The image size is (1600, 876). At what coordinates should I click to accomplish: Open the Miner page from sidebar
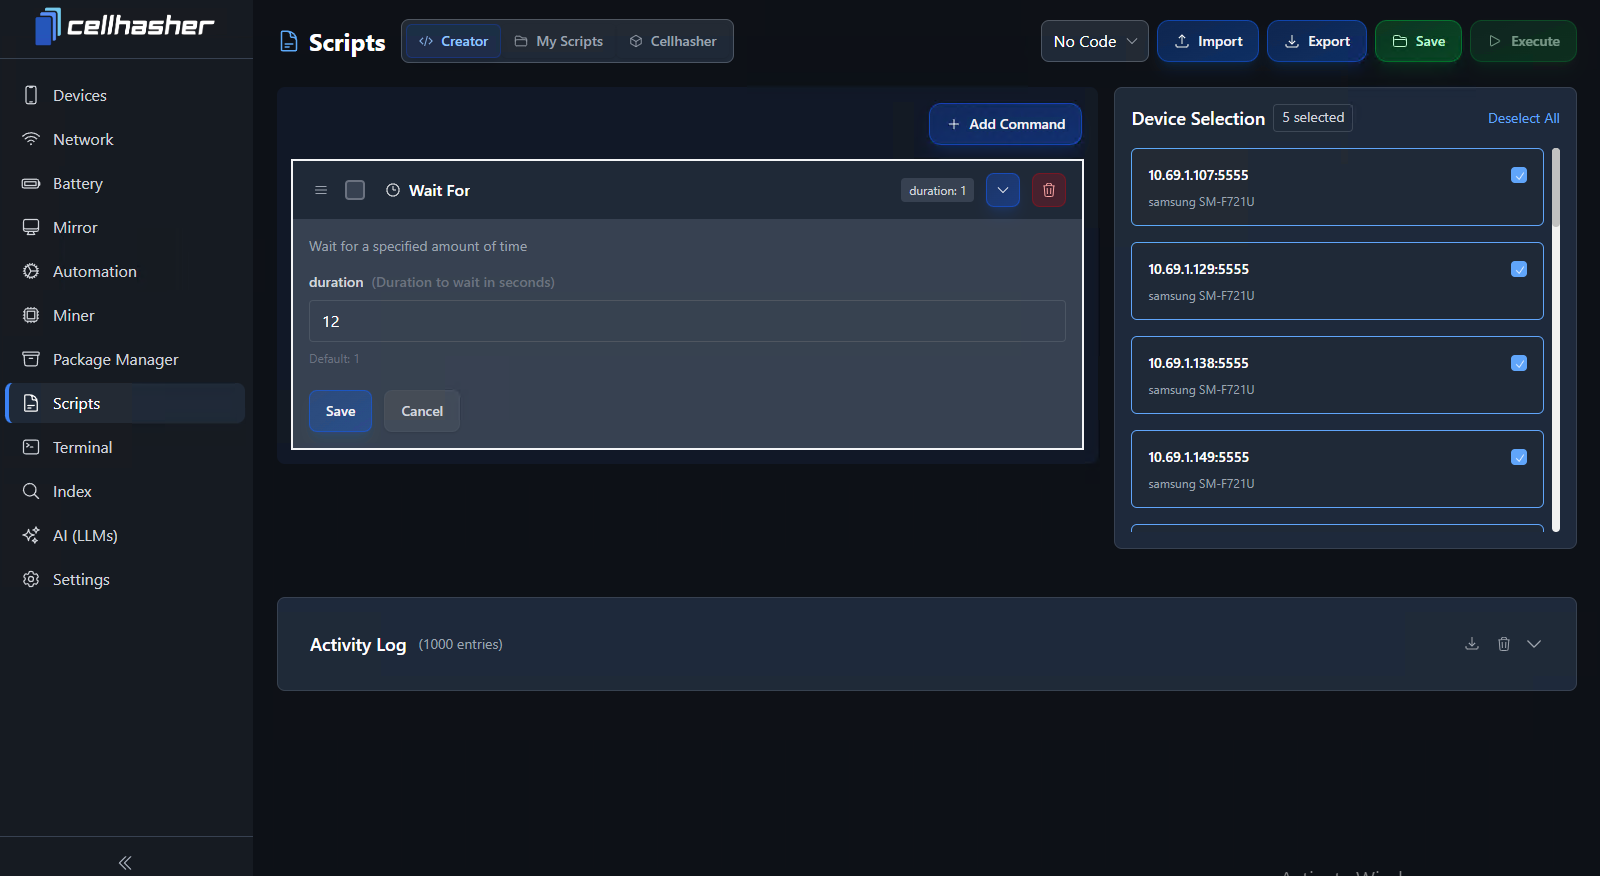click(73, 315)
